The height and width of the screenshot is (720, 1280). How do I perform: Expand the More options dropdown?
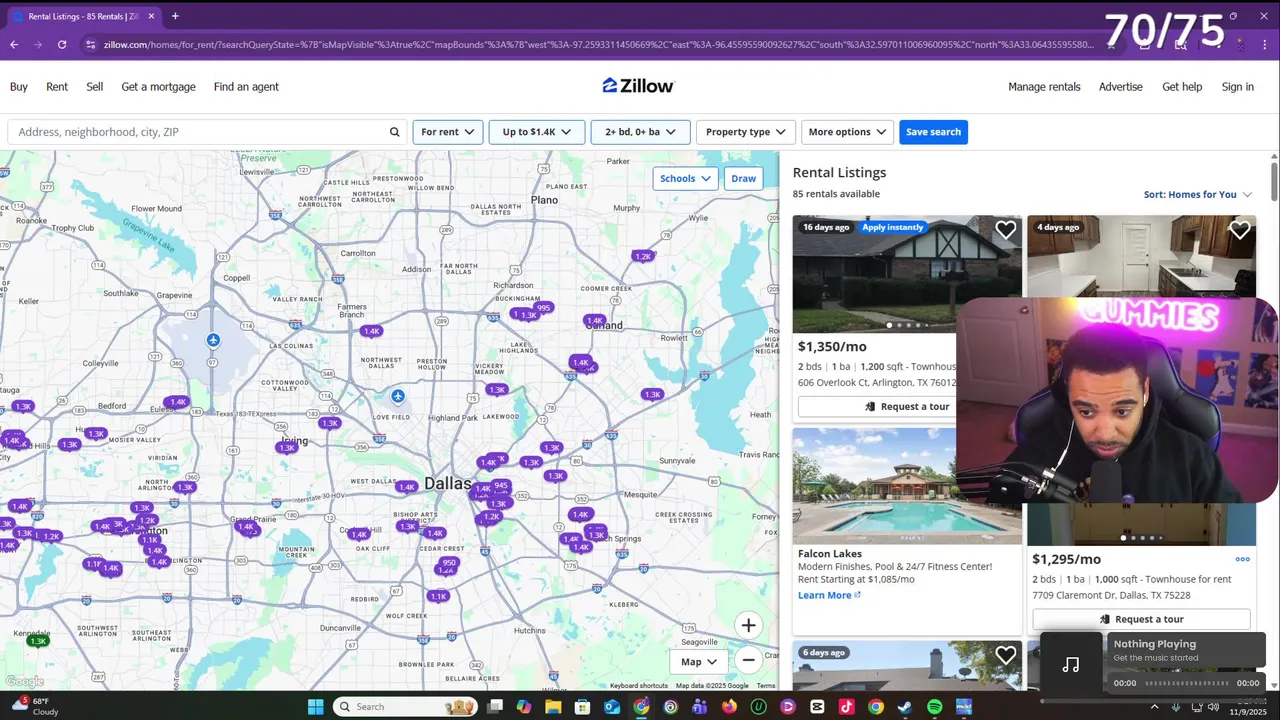pyautogui.click(x=847, y=132)
